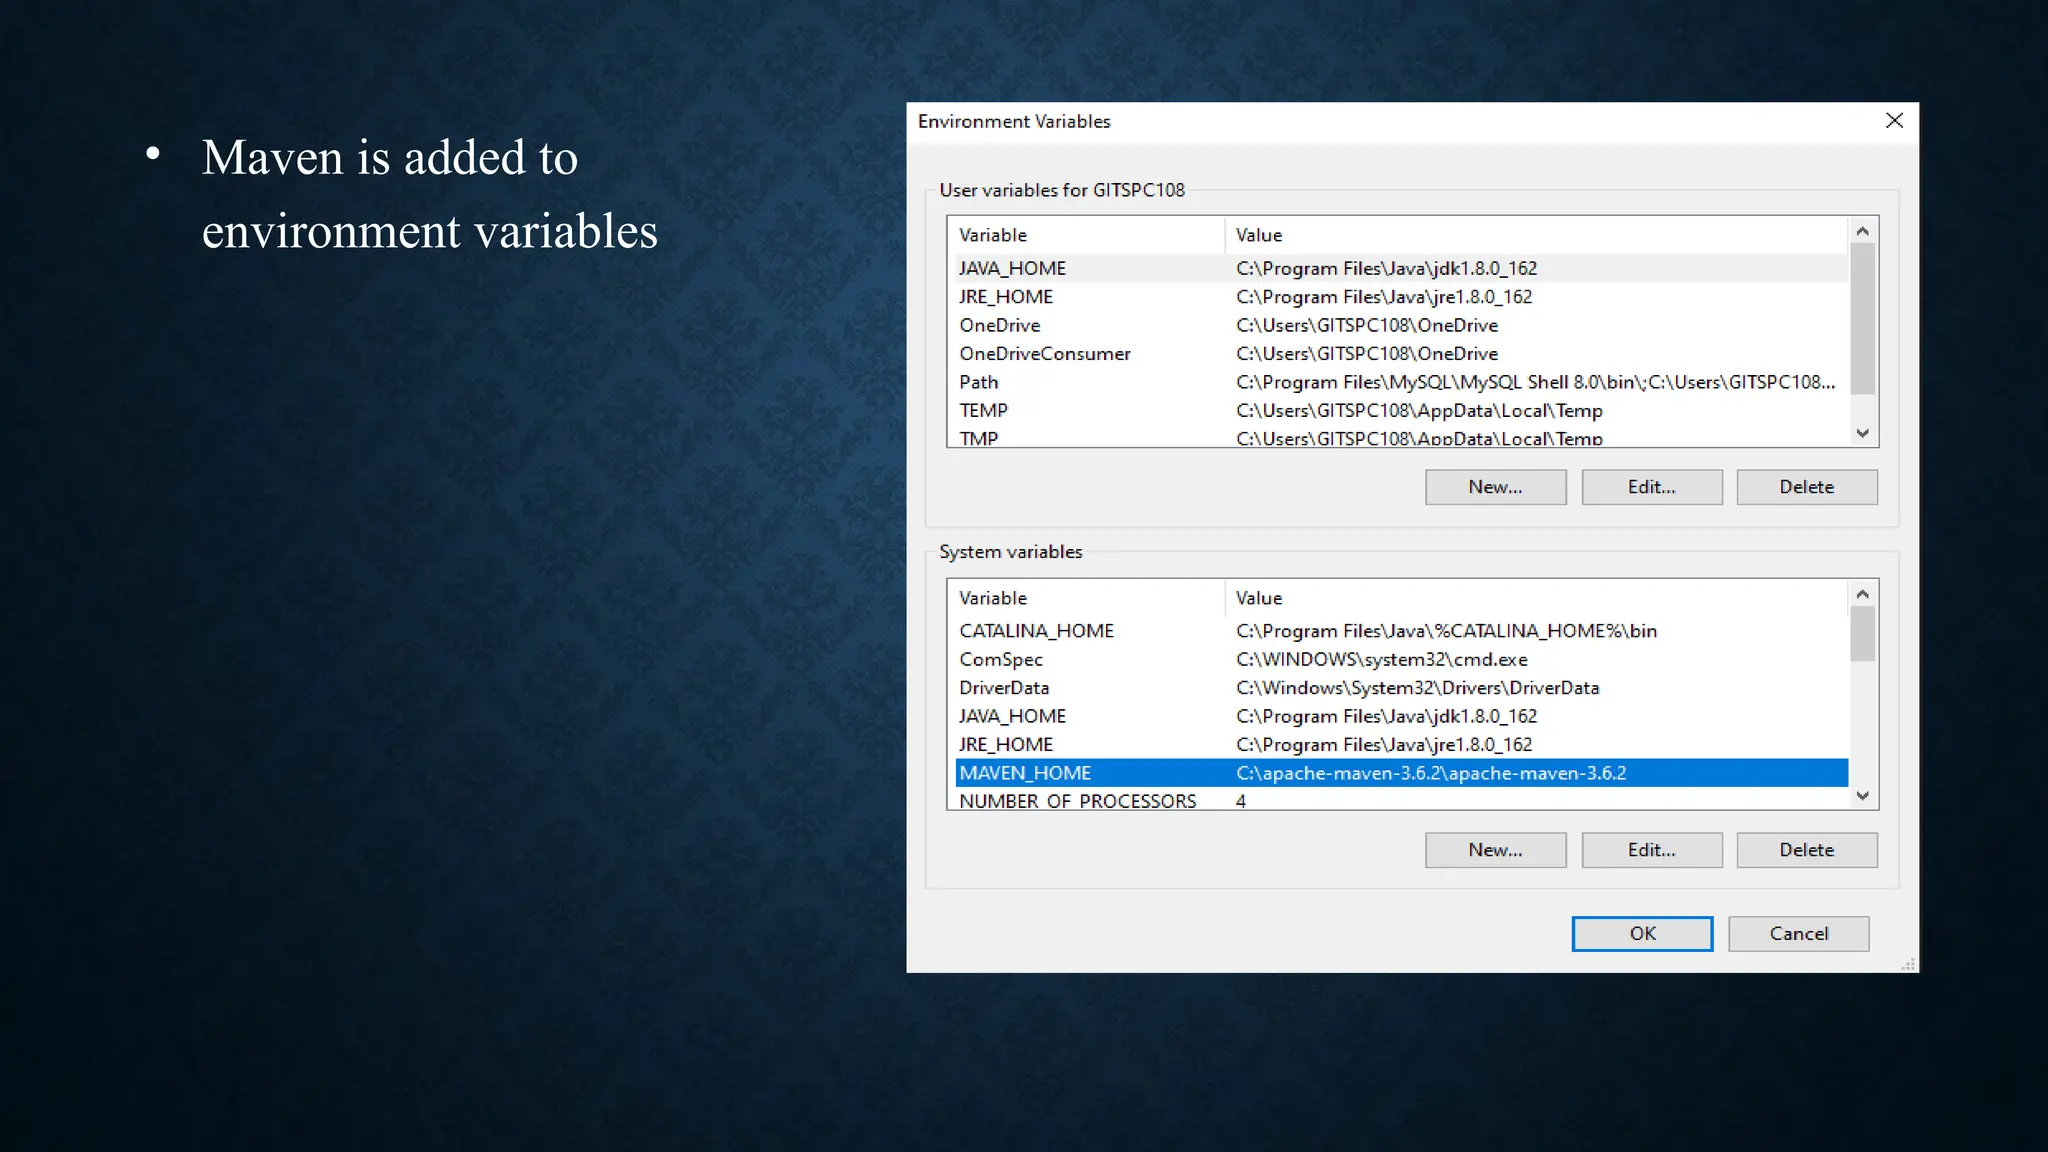2048x1152 pixels.
Task: Delete the selected system variable
Action: tap(1806, 850)
